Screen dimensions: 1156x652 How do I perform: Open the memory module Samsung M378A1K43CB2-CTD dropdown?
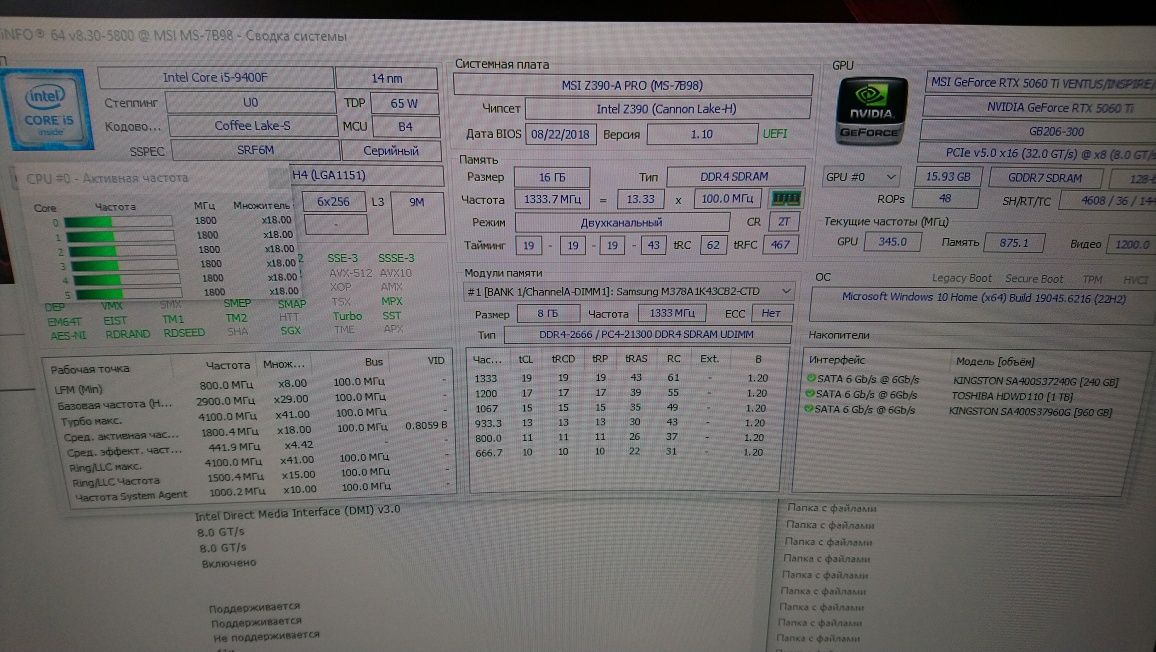tap(628, 291)
